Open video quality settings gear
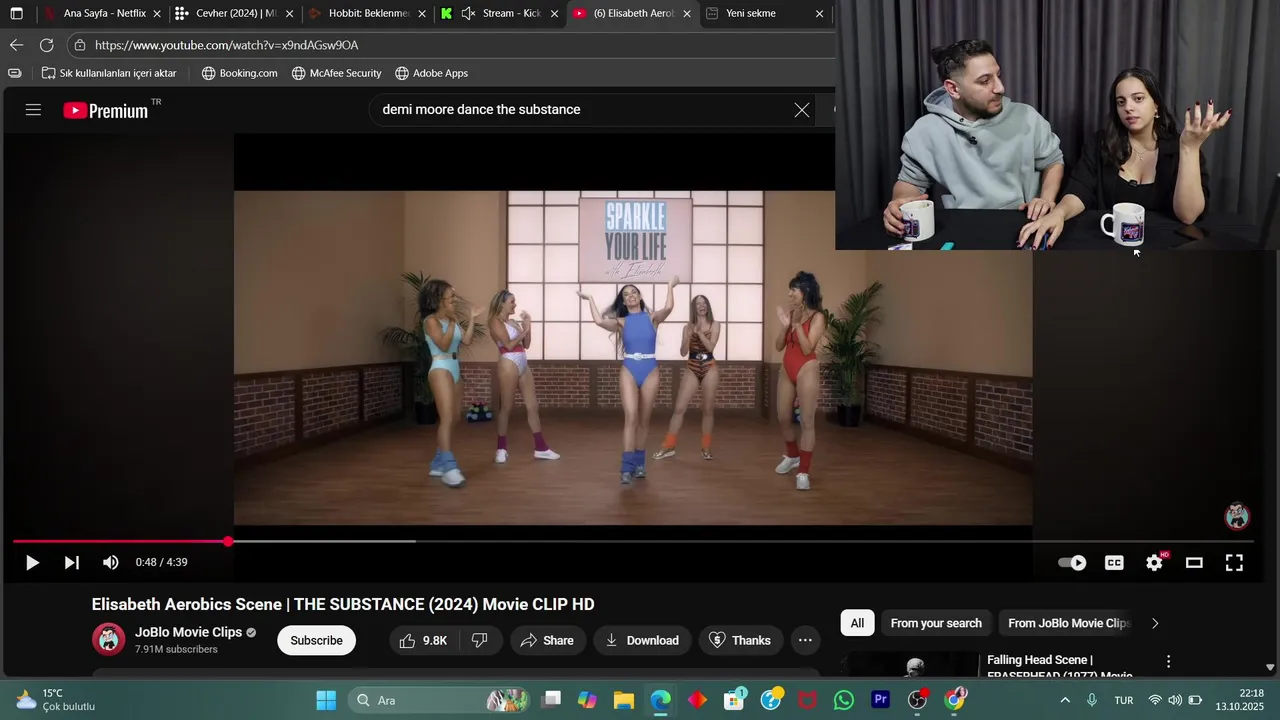The image size is (1280, 720). [x=1155, y=563]
